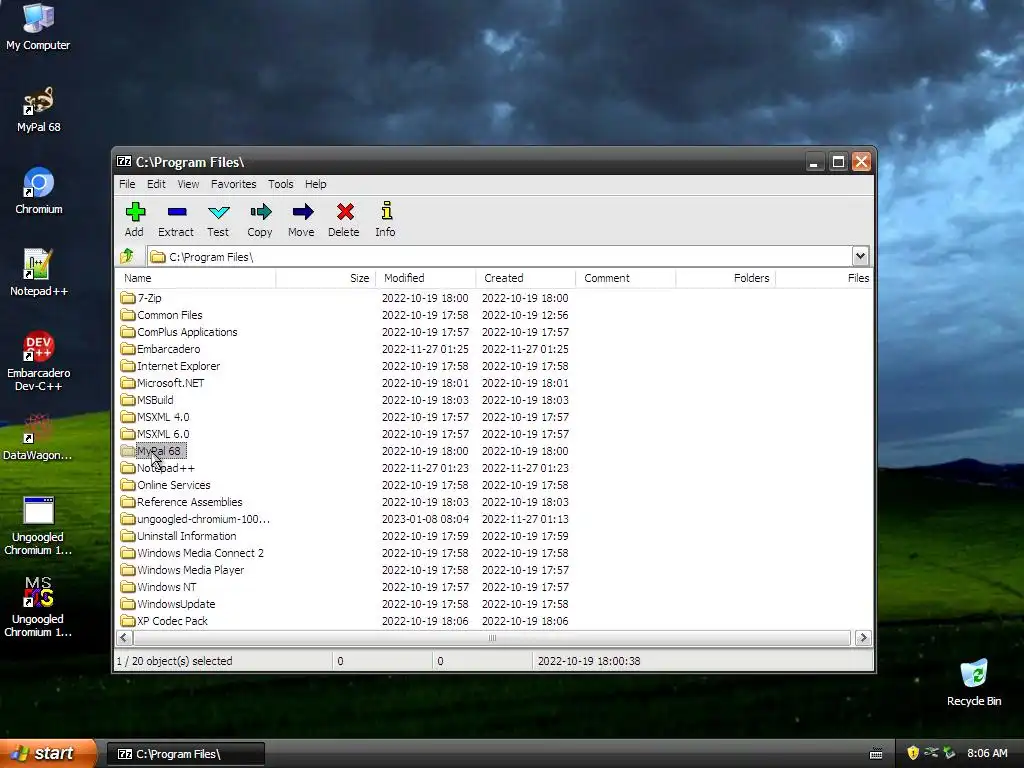This screenshot has width=1024, height=768.
Task: Open the Favorites menu
Action: (233, 184)
